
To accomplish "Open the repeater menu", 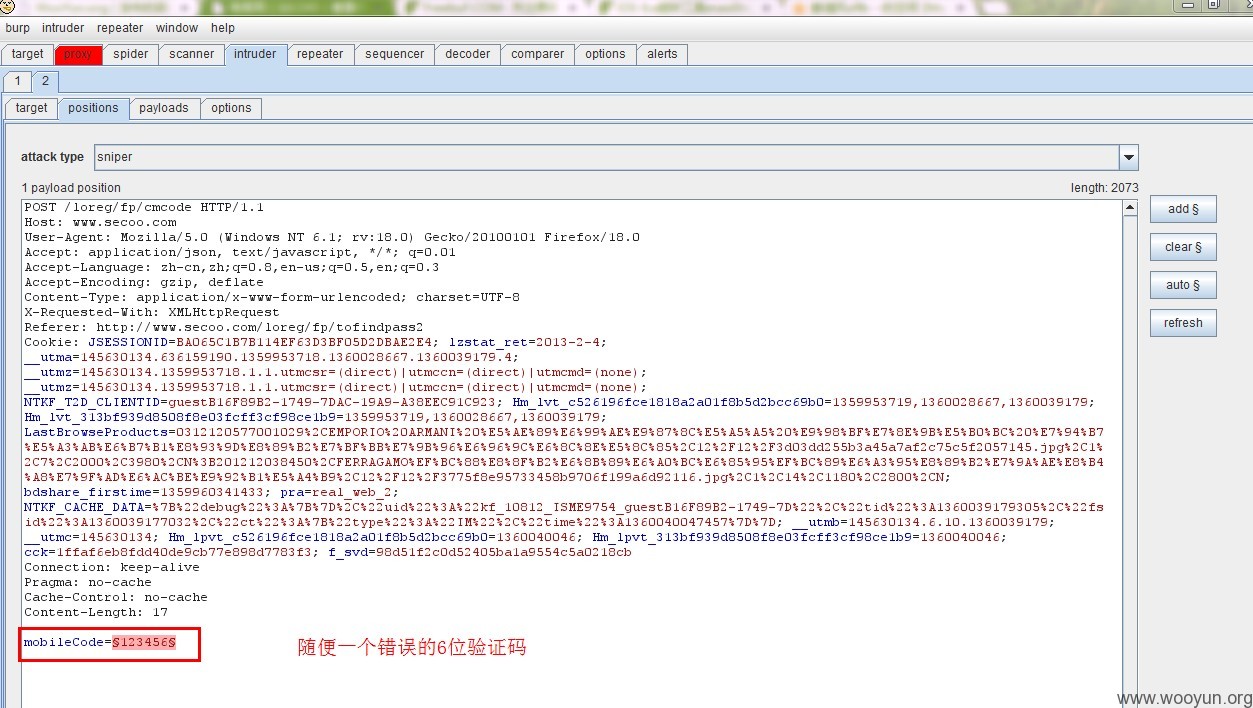I will pyautogui.click(x=120, y=28).
